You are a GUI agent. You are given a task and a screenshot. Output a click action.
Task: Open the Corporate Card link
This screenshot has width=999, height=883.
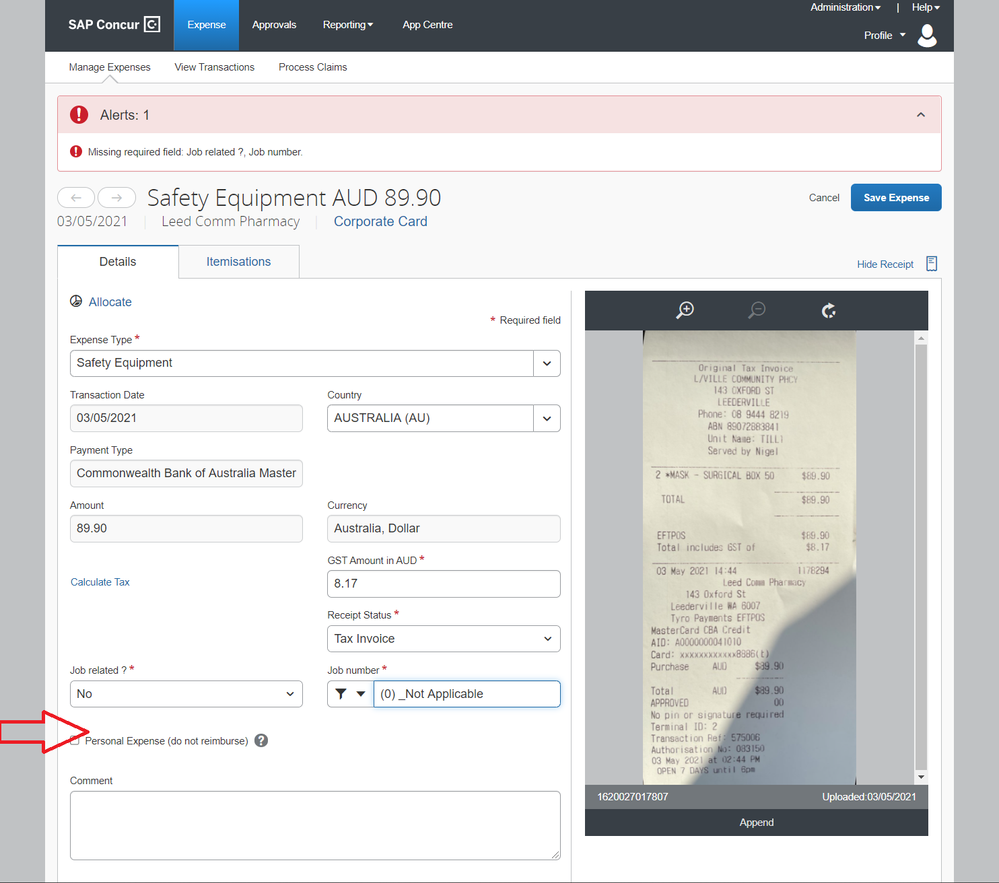pos(380,221)
